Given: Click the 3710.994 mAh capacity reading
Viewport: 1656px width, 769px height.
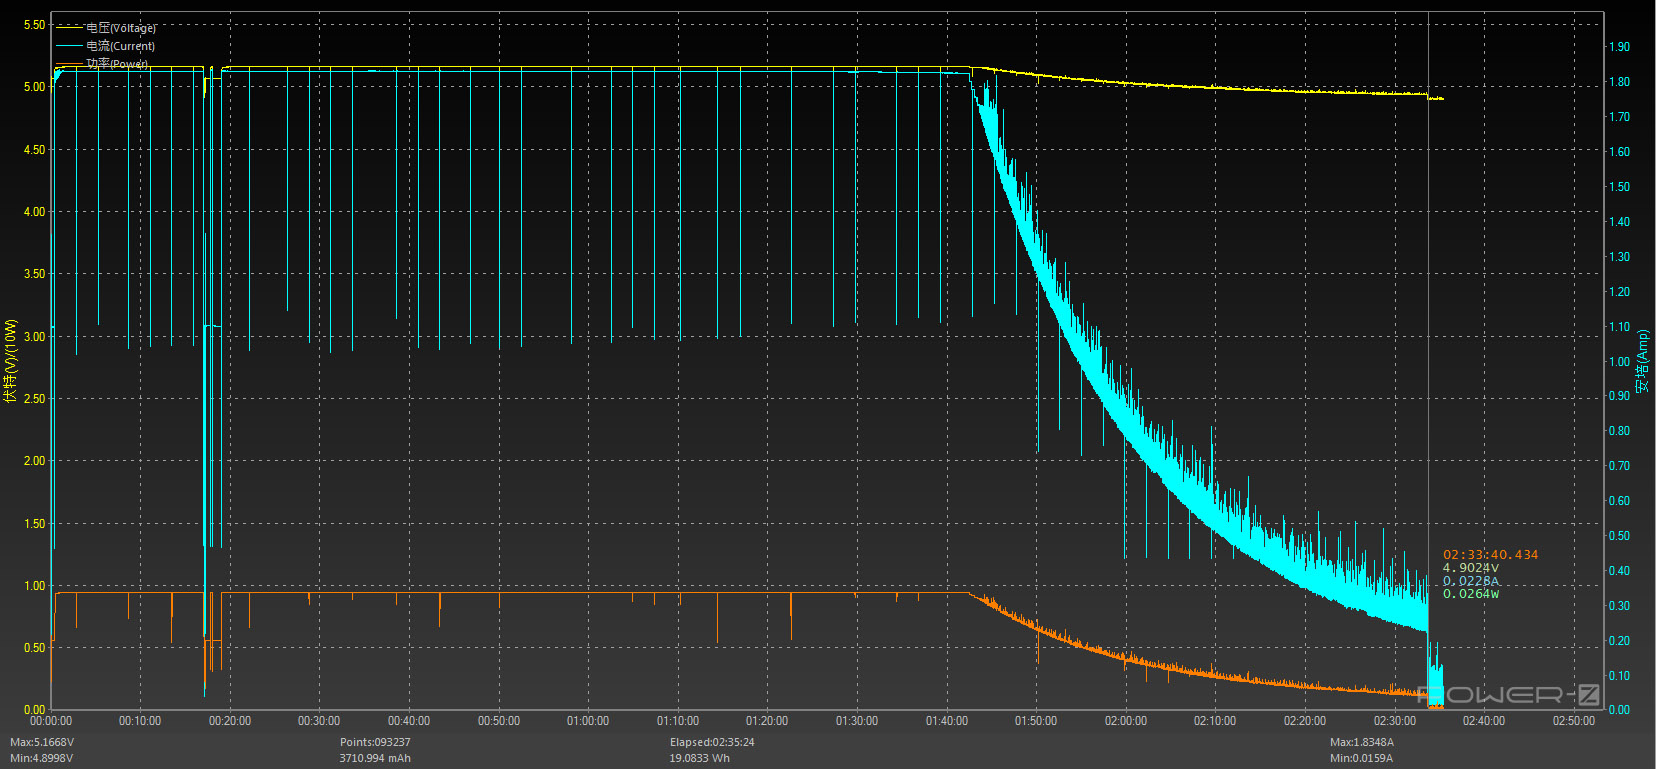Looking at the screenshot, I should (x=375, y=758).
